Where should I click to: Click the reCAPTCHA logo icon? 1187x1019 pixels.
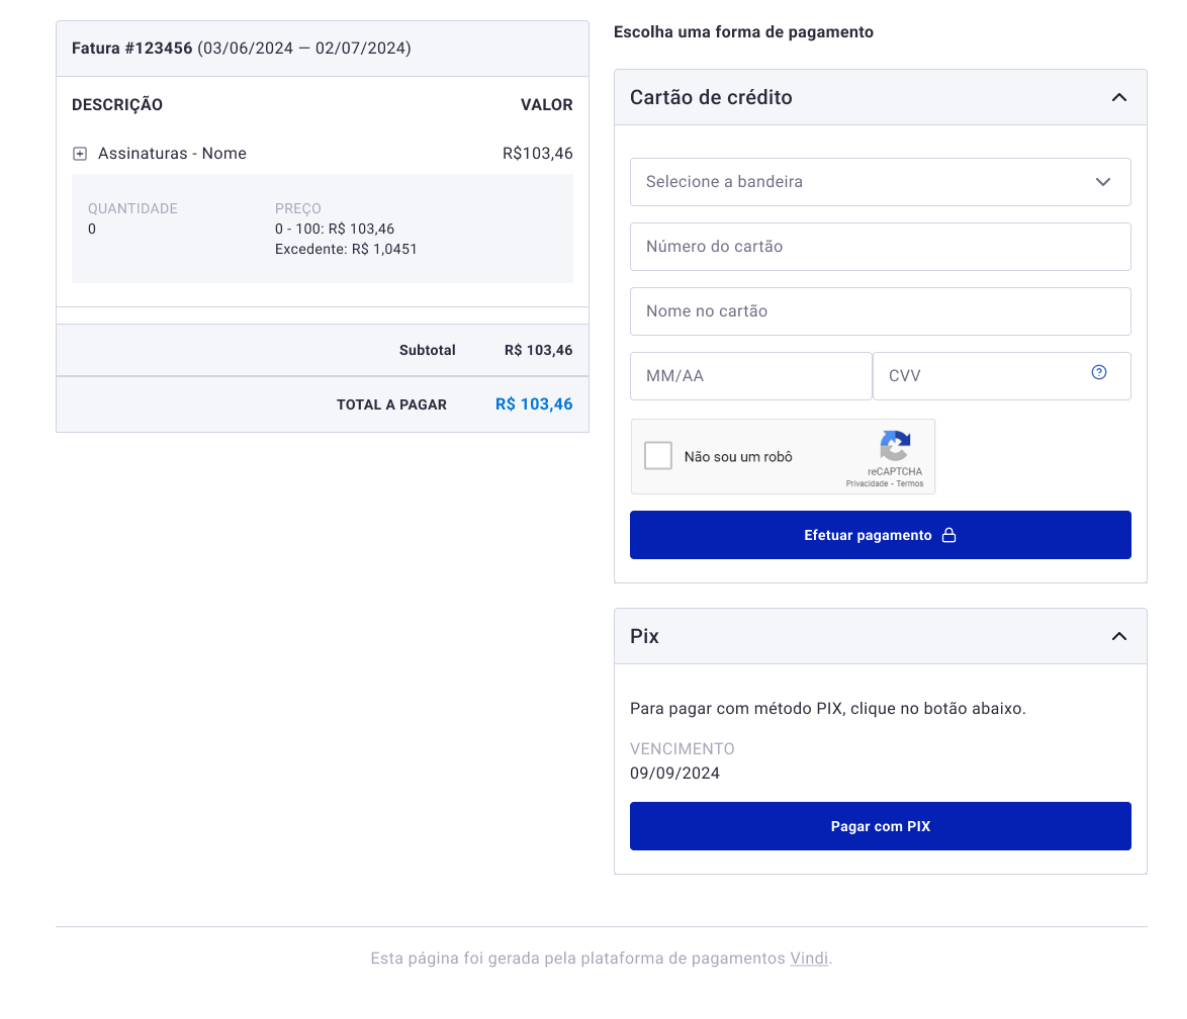pos(895,446)
